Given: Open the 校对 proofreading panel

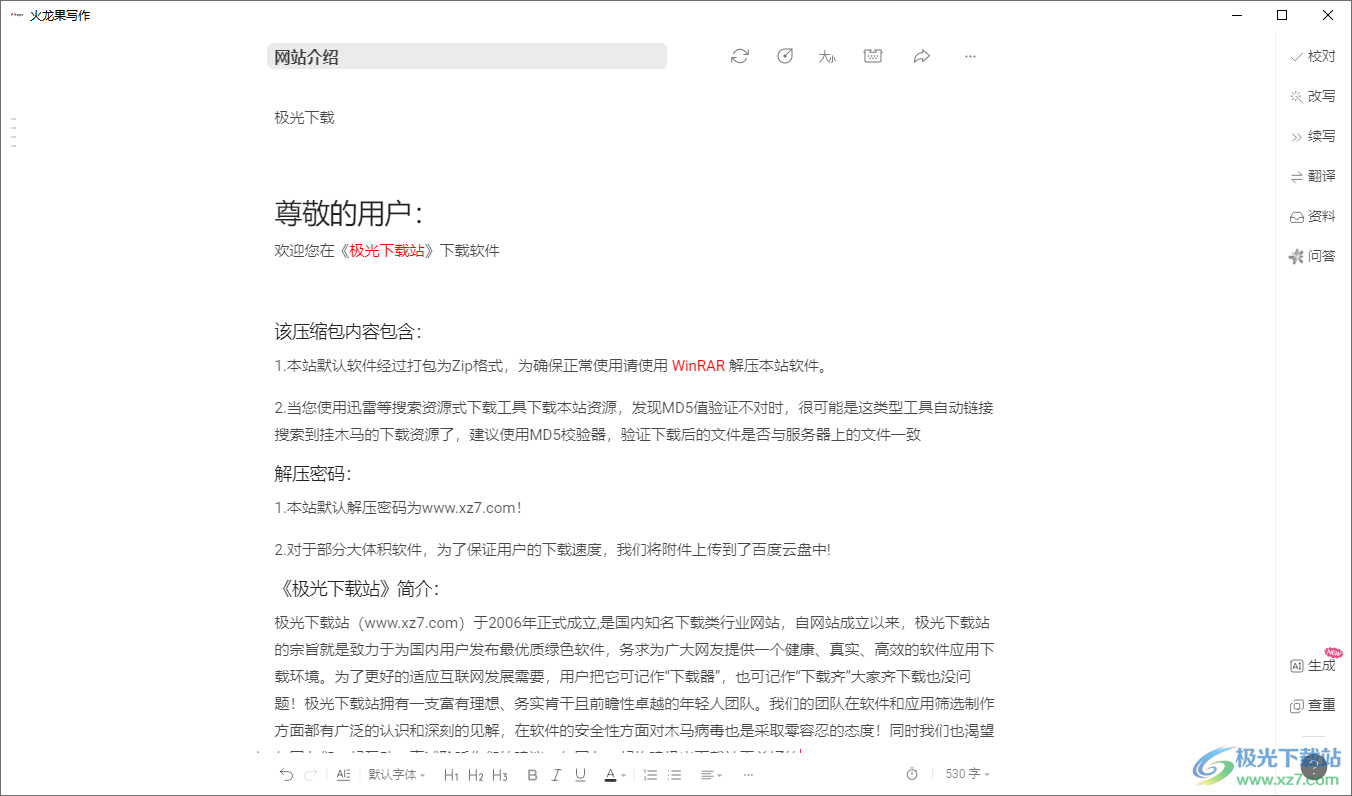Looking at the screenshot, I should click(x=1313, y=56).
